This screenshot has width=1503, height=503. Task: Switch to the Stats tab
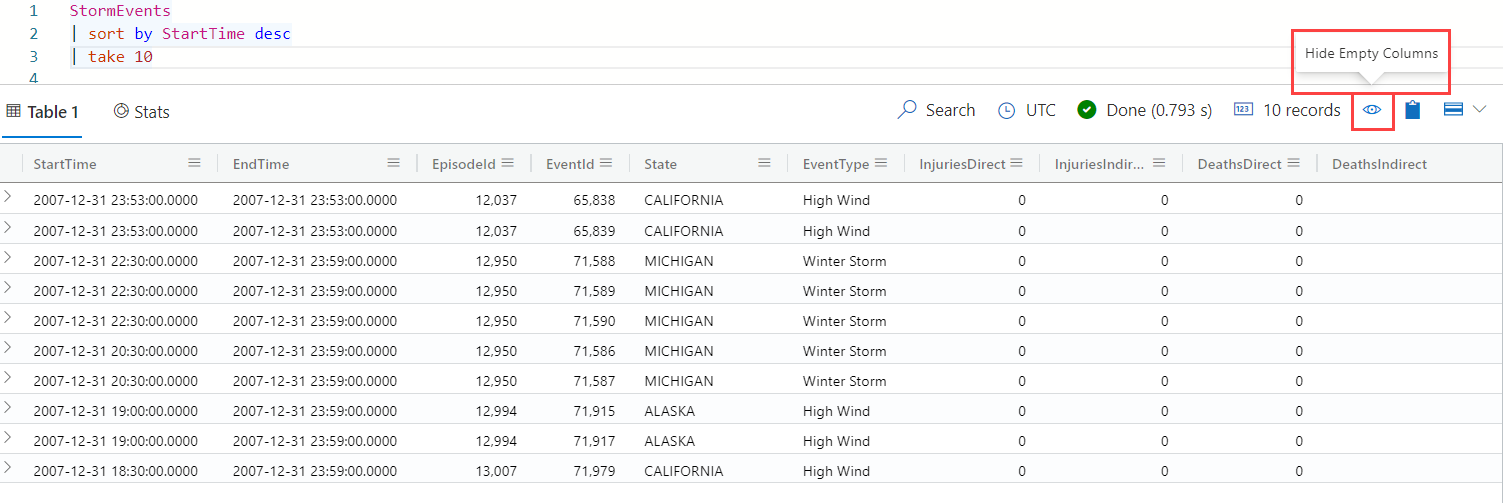click(141, 111)
